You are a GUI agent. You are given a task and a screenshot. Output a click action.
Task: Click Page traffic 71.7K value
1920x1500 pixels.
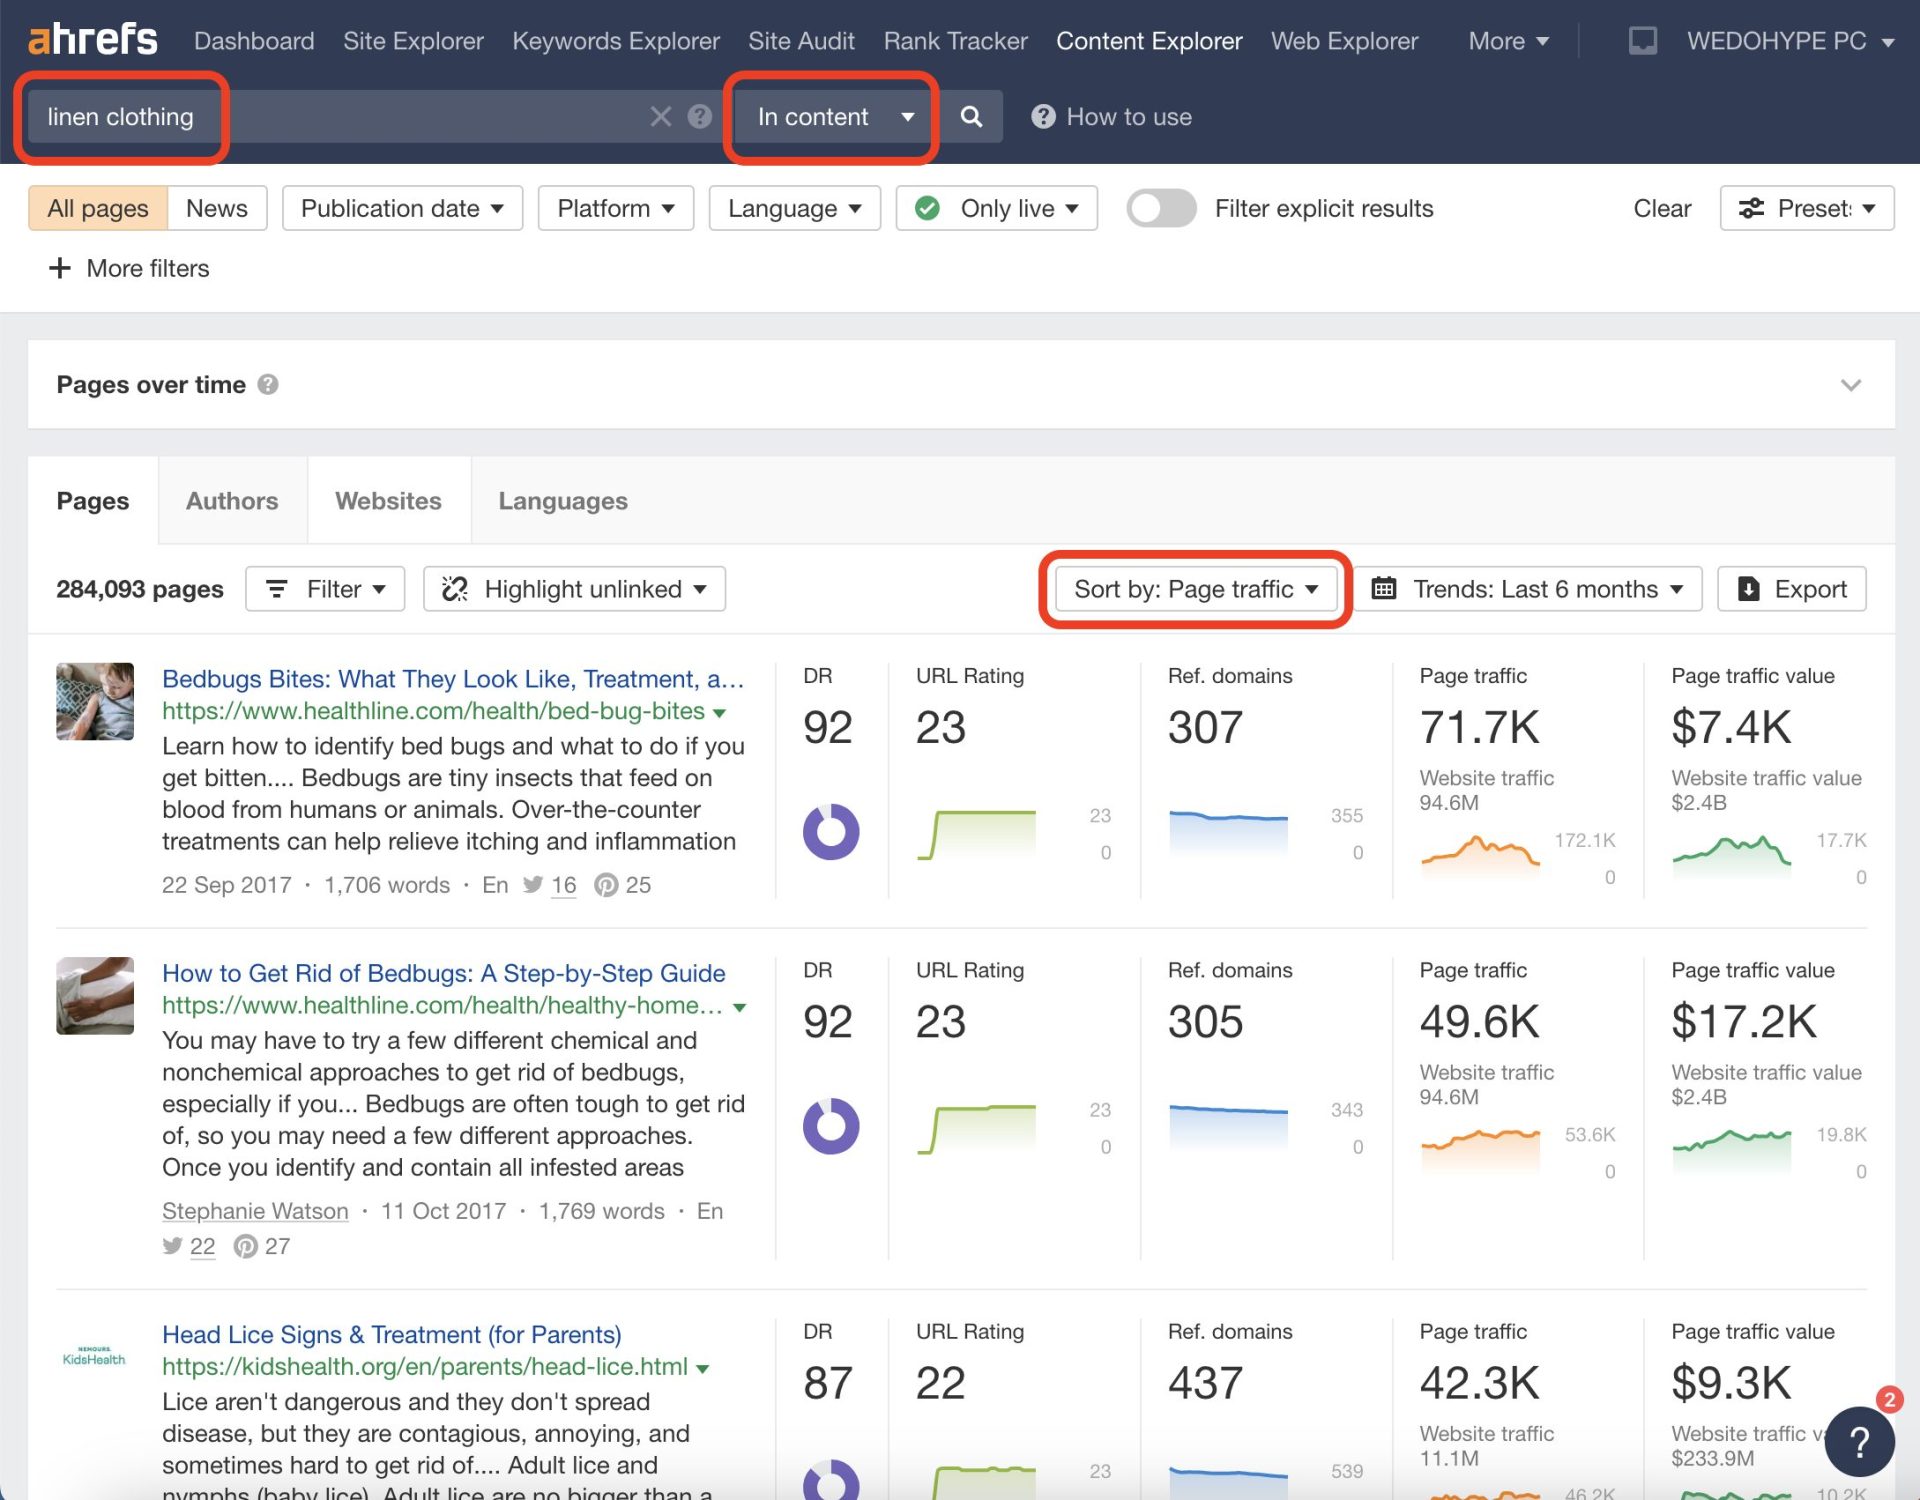[1479, 727]
